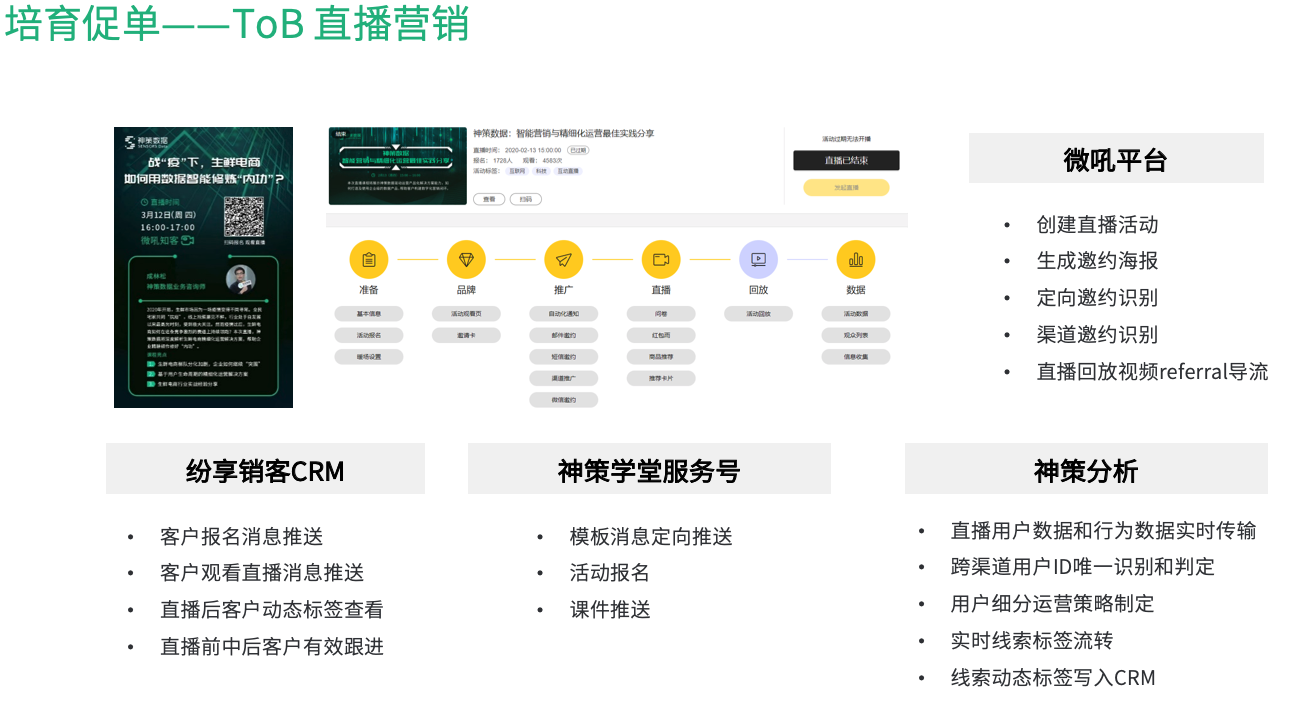Click the bullet 生成邀约海报

pos(1098,260)
